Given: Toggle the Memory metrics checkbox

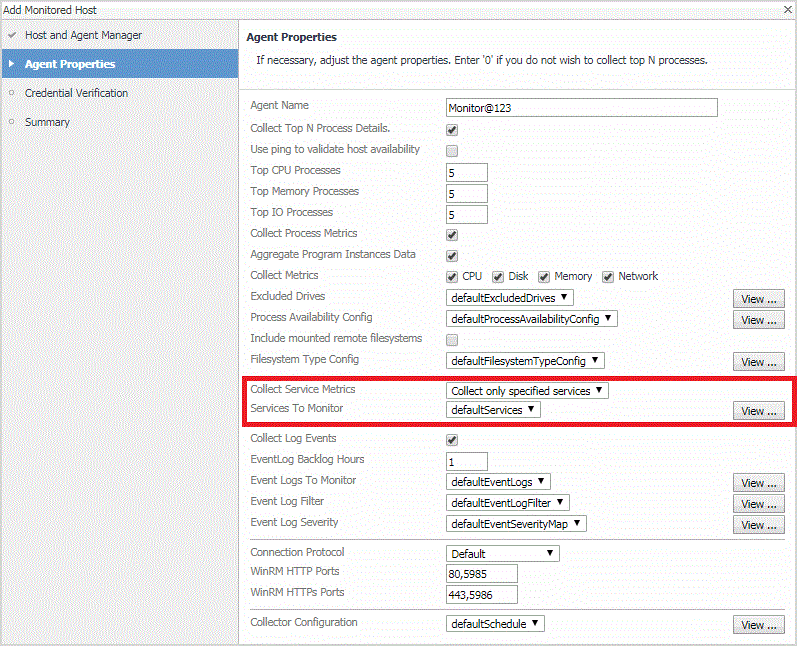Looking at the screenshot, I should (x=544, y=276).
